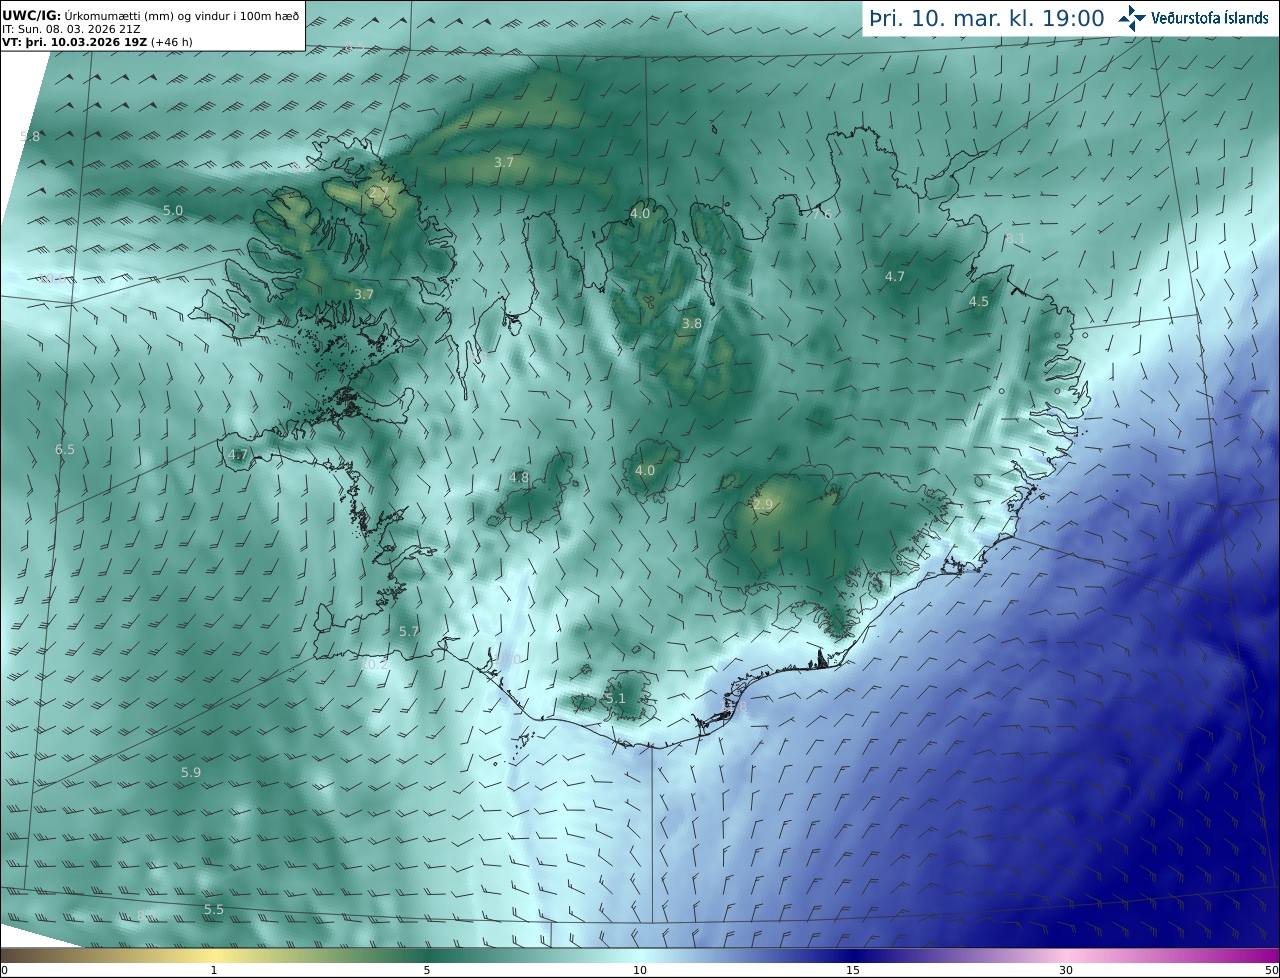
Task: Click the 3.8 value on the map
Action: [x=692, y=323]
